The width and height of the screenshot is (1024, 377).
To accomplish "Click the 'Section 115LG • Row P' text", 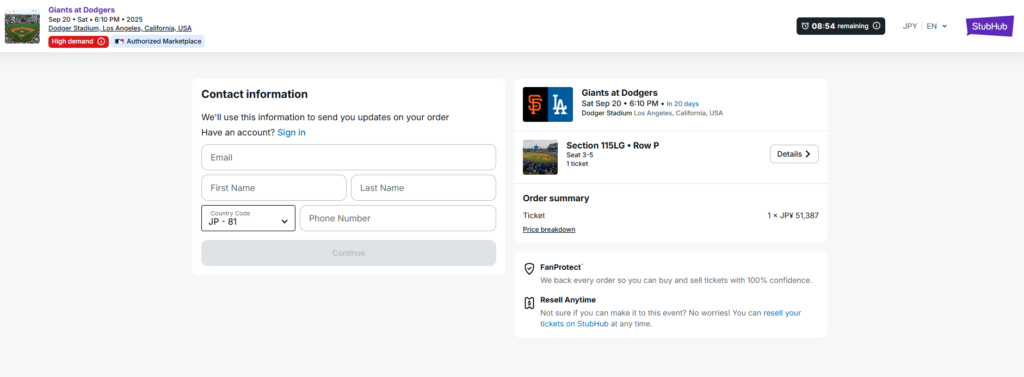I will tap(613, 145).
